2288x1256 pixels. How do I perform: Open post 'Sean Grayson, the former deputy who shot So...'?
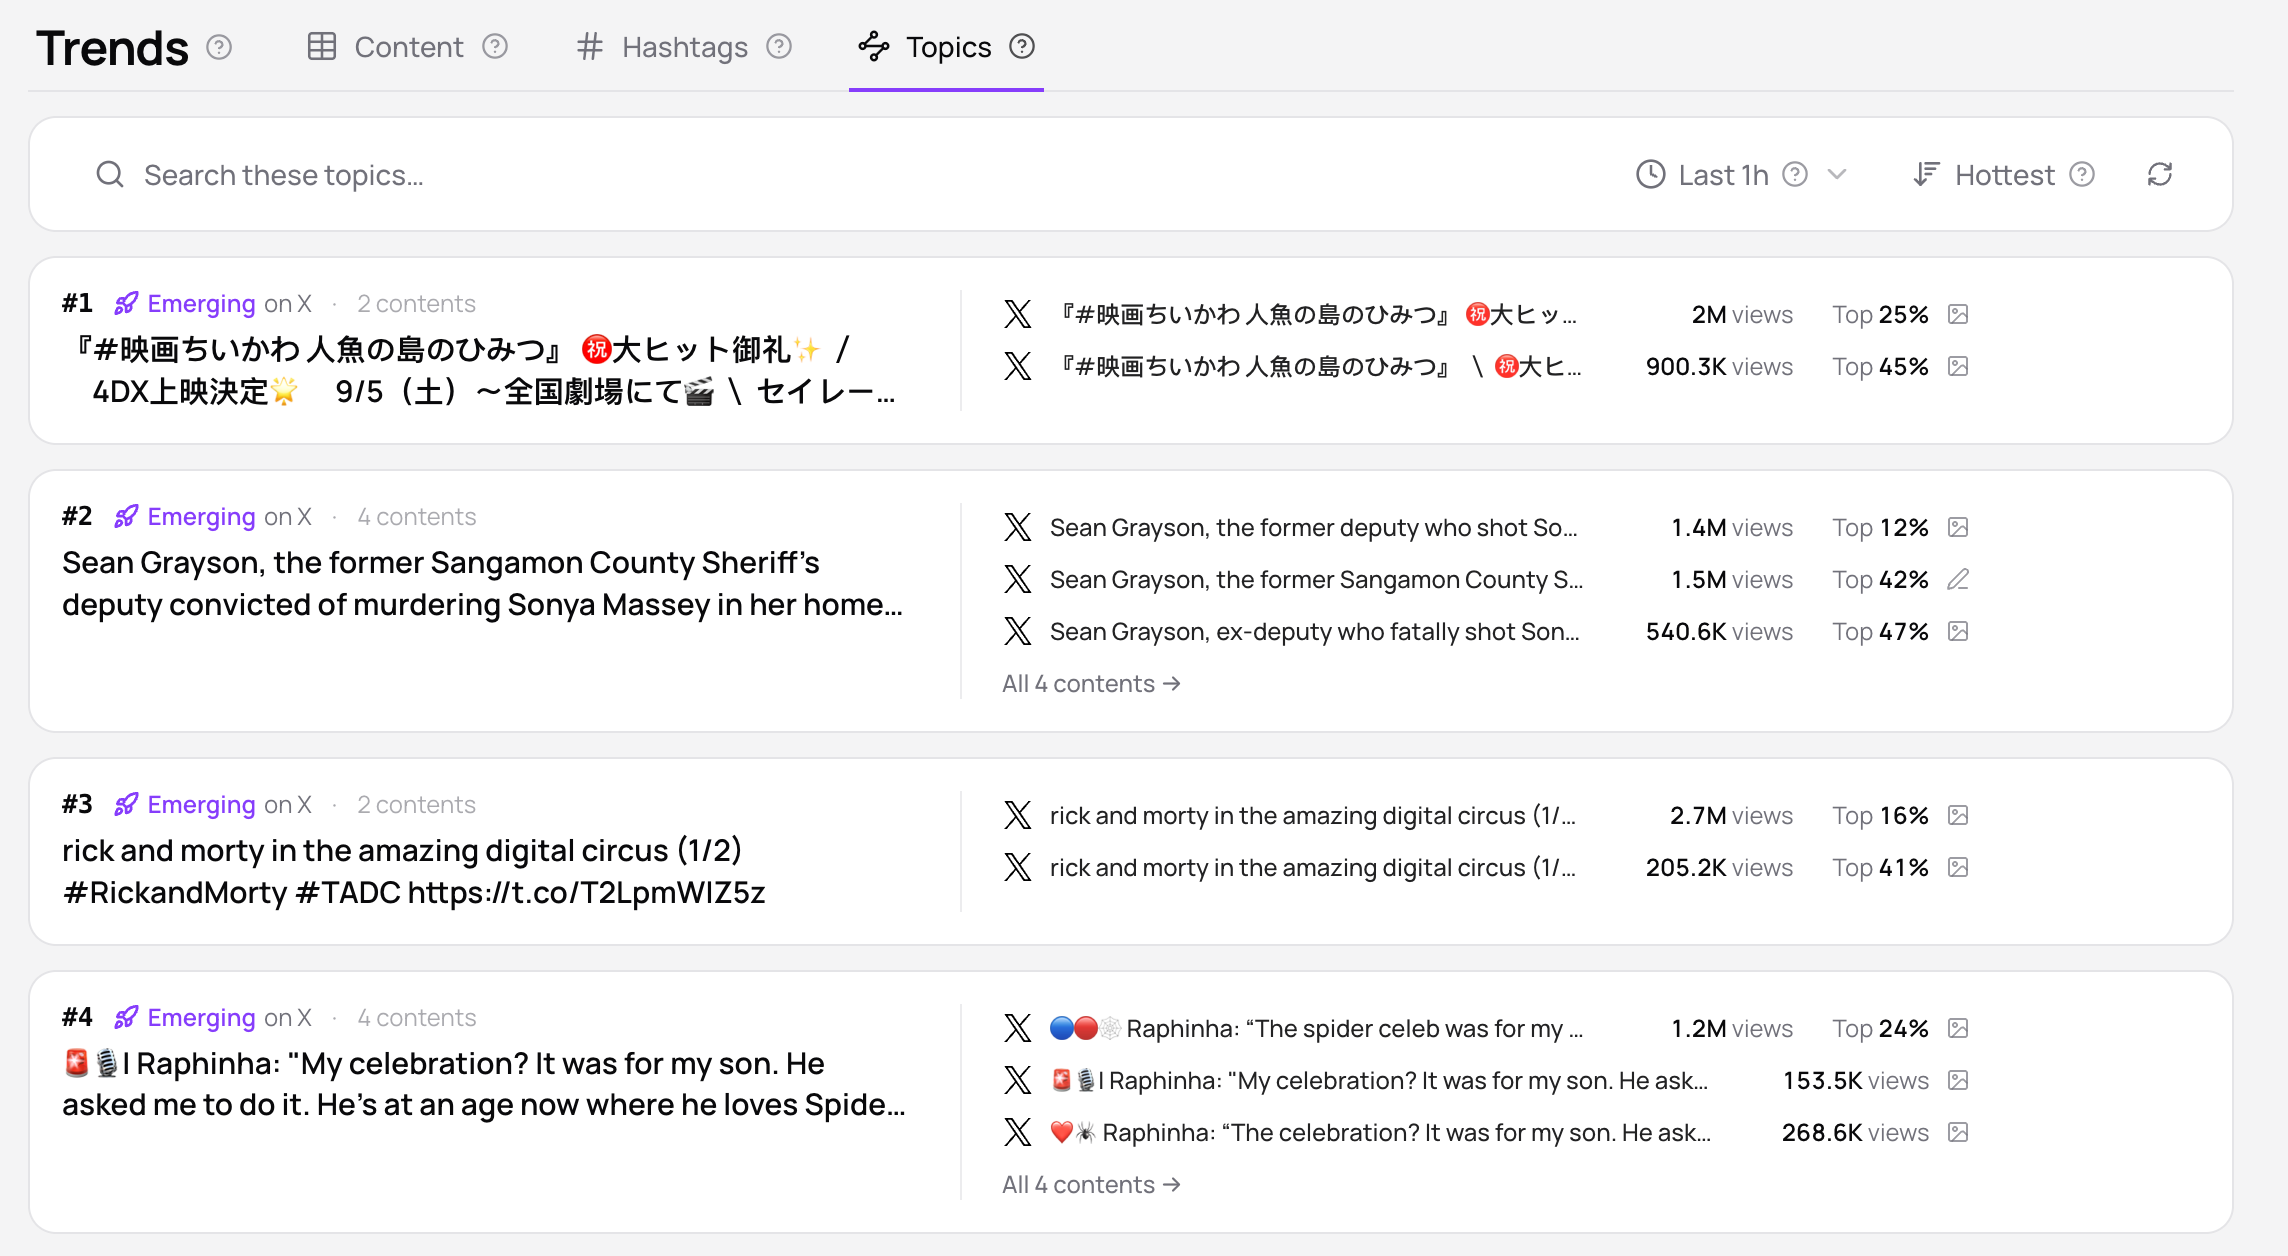pyautogui.click(x=1313, y=527)
